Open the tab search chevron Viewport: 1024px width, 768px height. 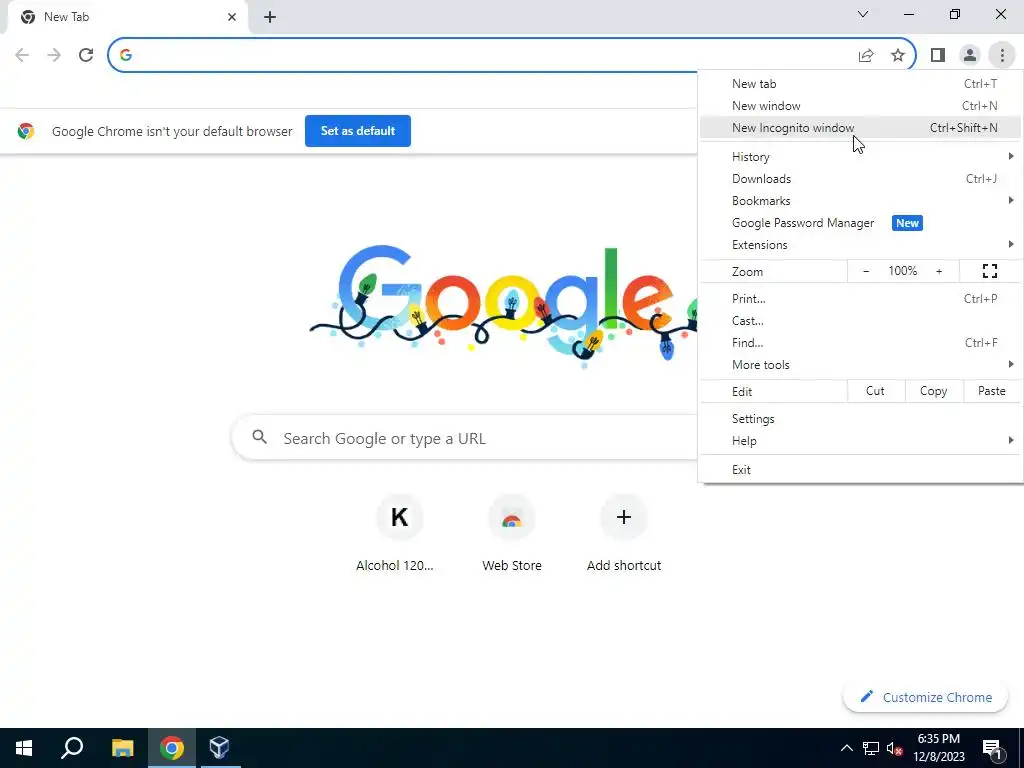pos(863,14)
